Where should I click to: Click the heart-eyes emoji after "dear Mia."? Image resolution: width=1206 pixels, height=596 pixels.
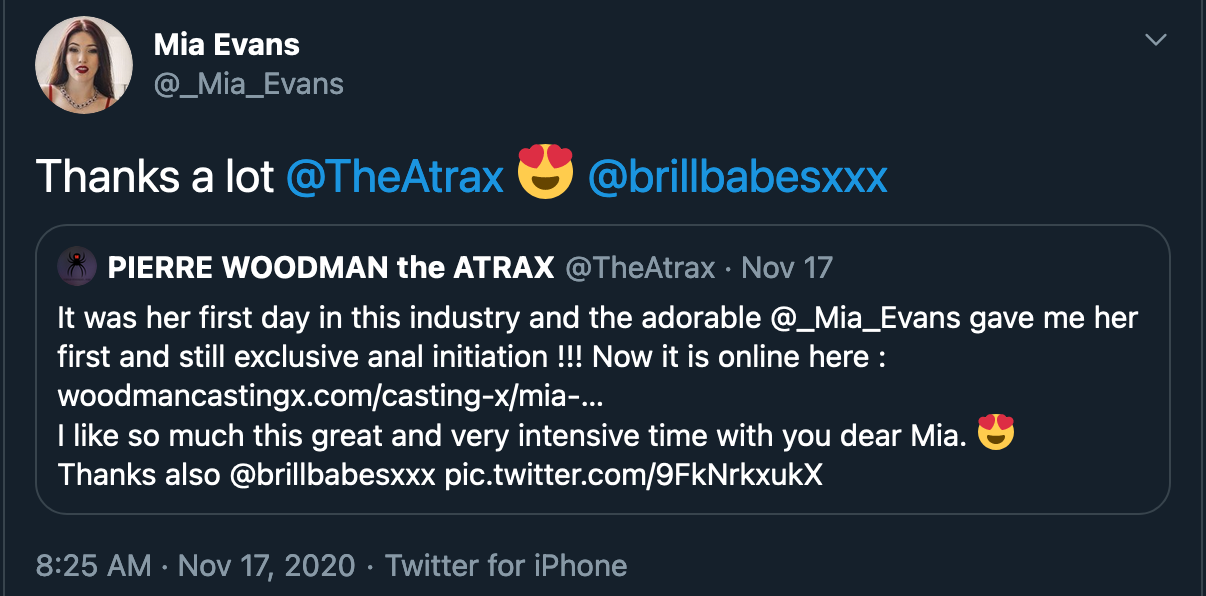(x=996, y=435)
